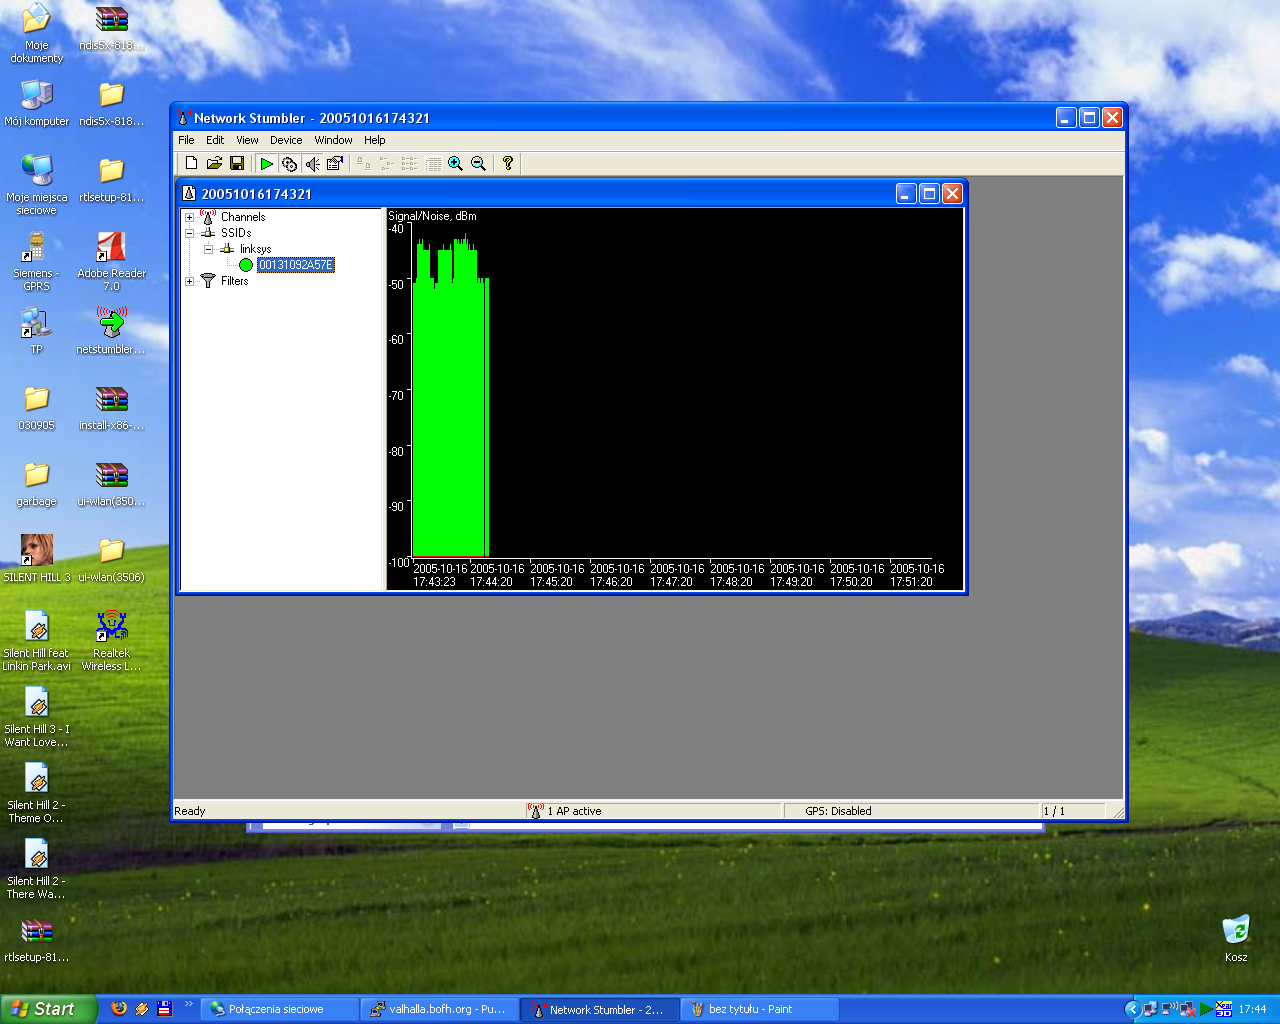Click the Zoom Out magnifier icon
Viewport: 1280px width, 1024px height.
click(479, 163)
